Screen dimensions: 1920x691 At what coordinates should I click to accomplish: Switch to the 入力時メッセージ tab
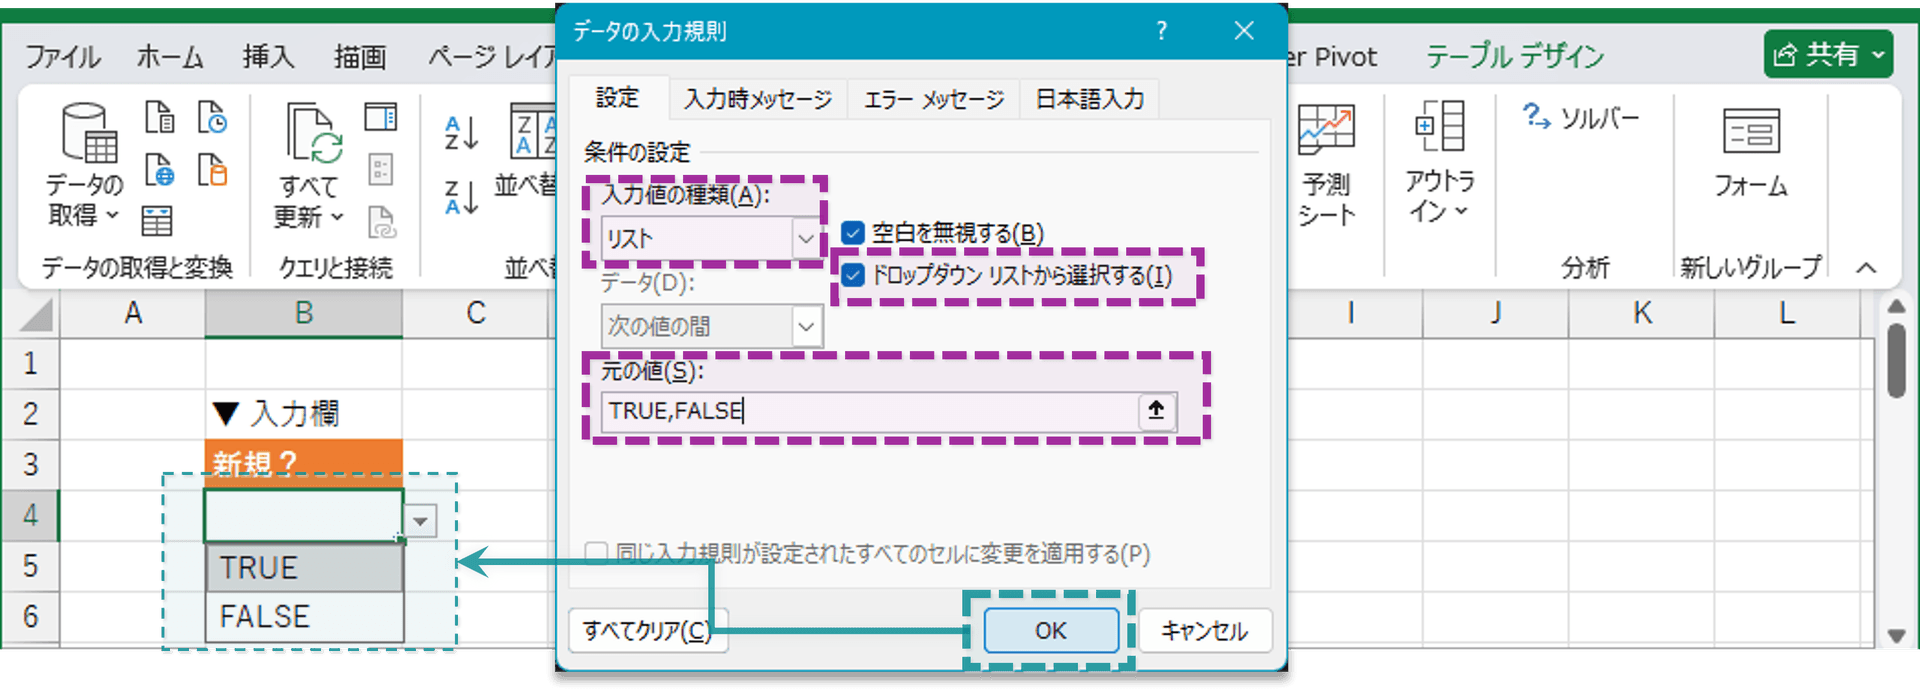[x=758, y=99]
